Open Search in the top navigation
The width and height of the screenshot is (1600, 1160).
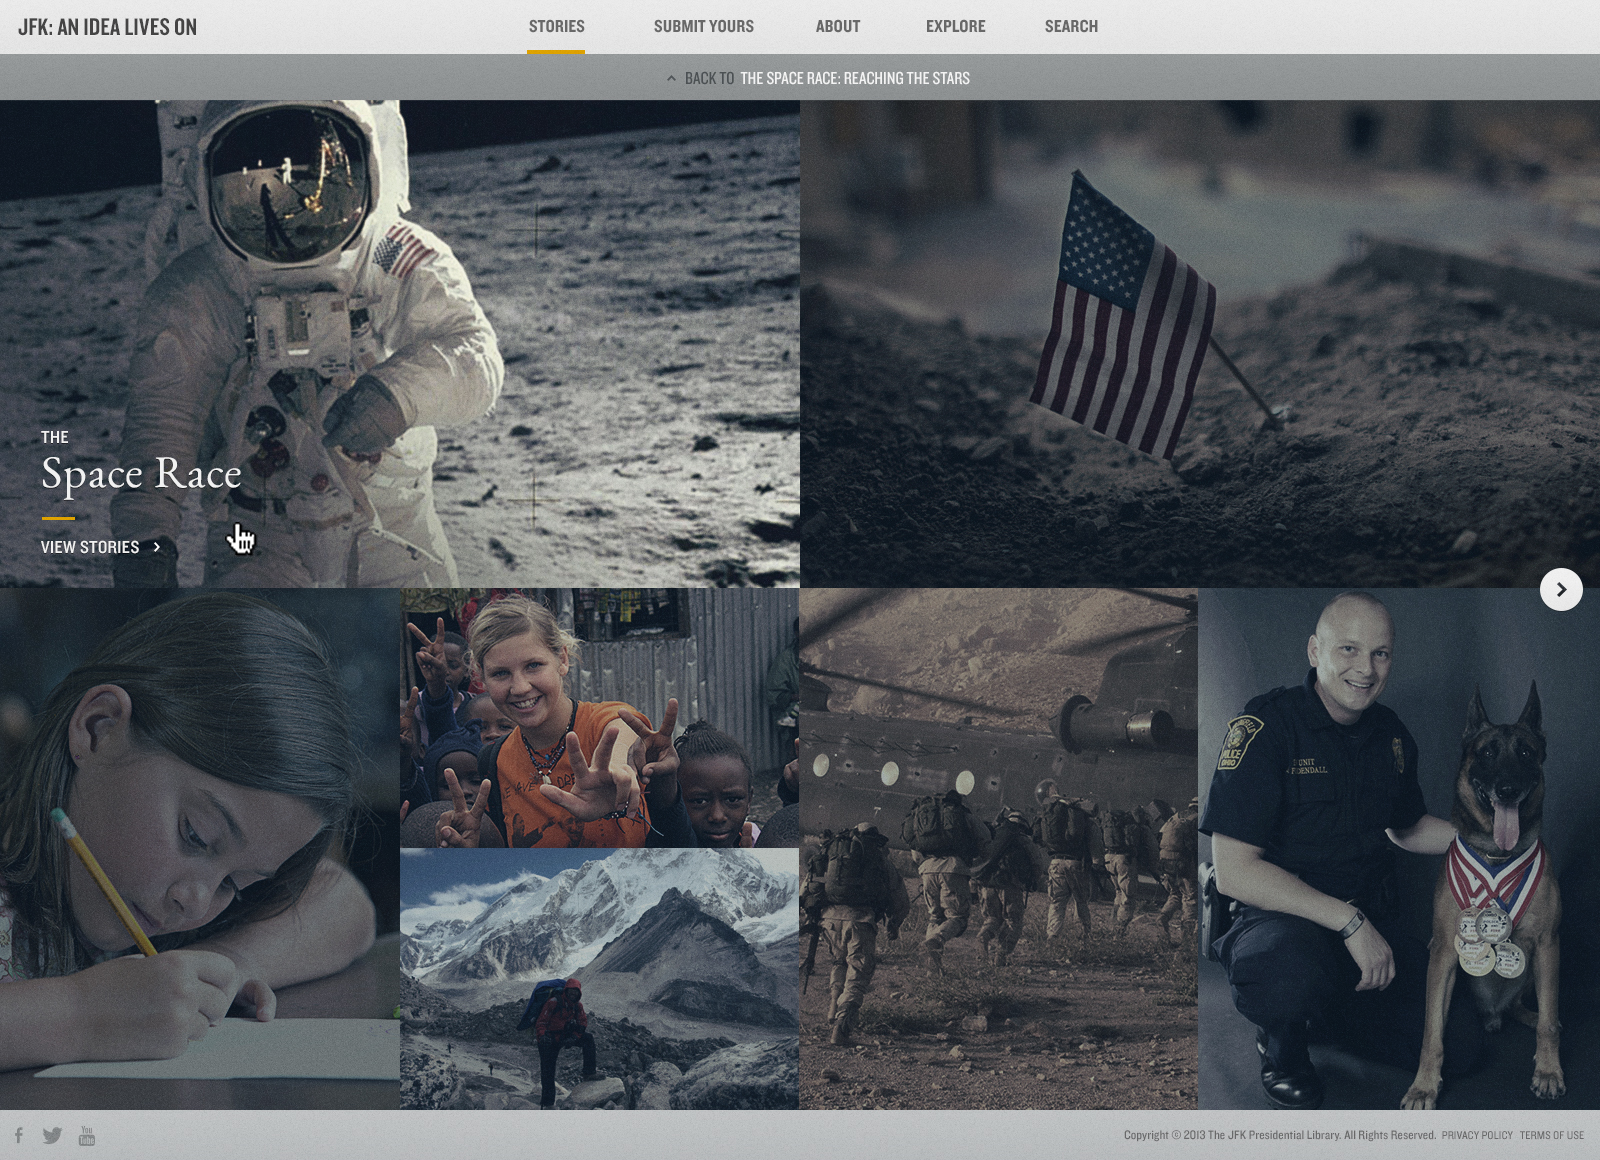tap(1071, 27)
